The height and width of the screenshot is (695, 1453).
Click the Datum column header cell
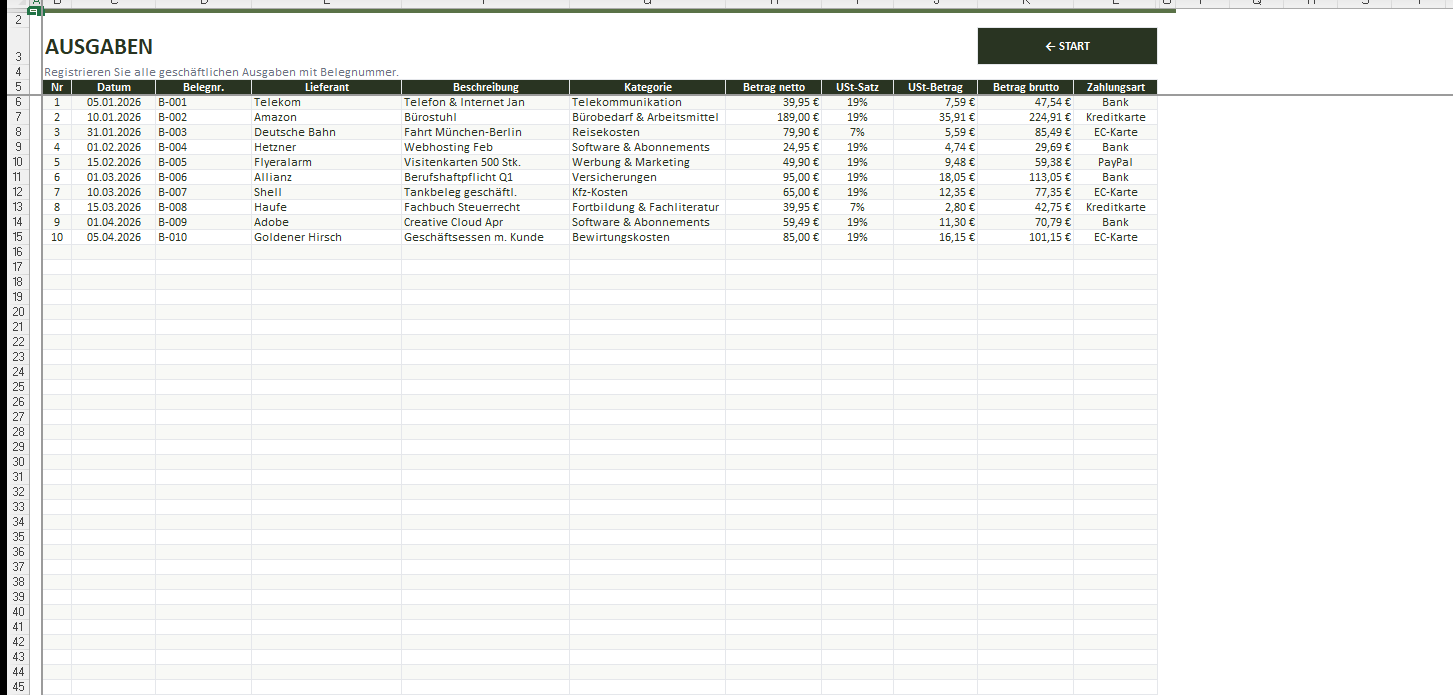point(113,87)
